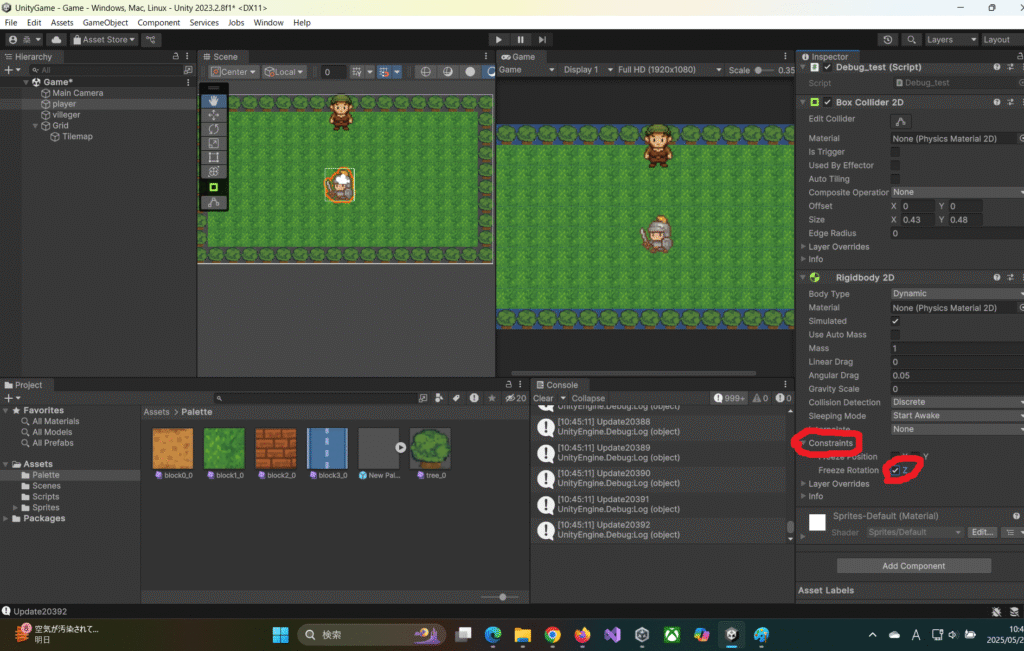Open Rigidbody 2D preset settings icon

1010,278
